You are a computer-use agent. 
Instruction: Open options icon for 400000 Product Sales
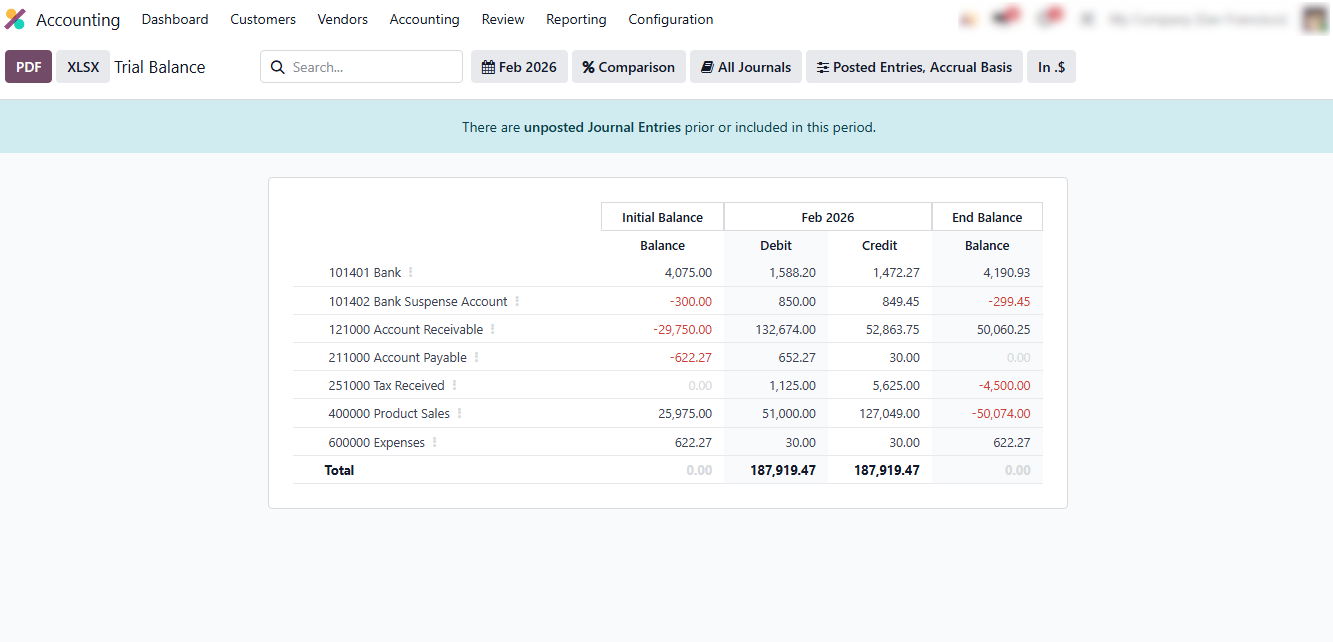460,413
